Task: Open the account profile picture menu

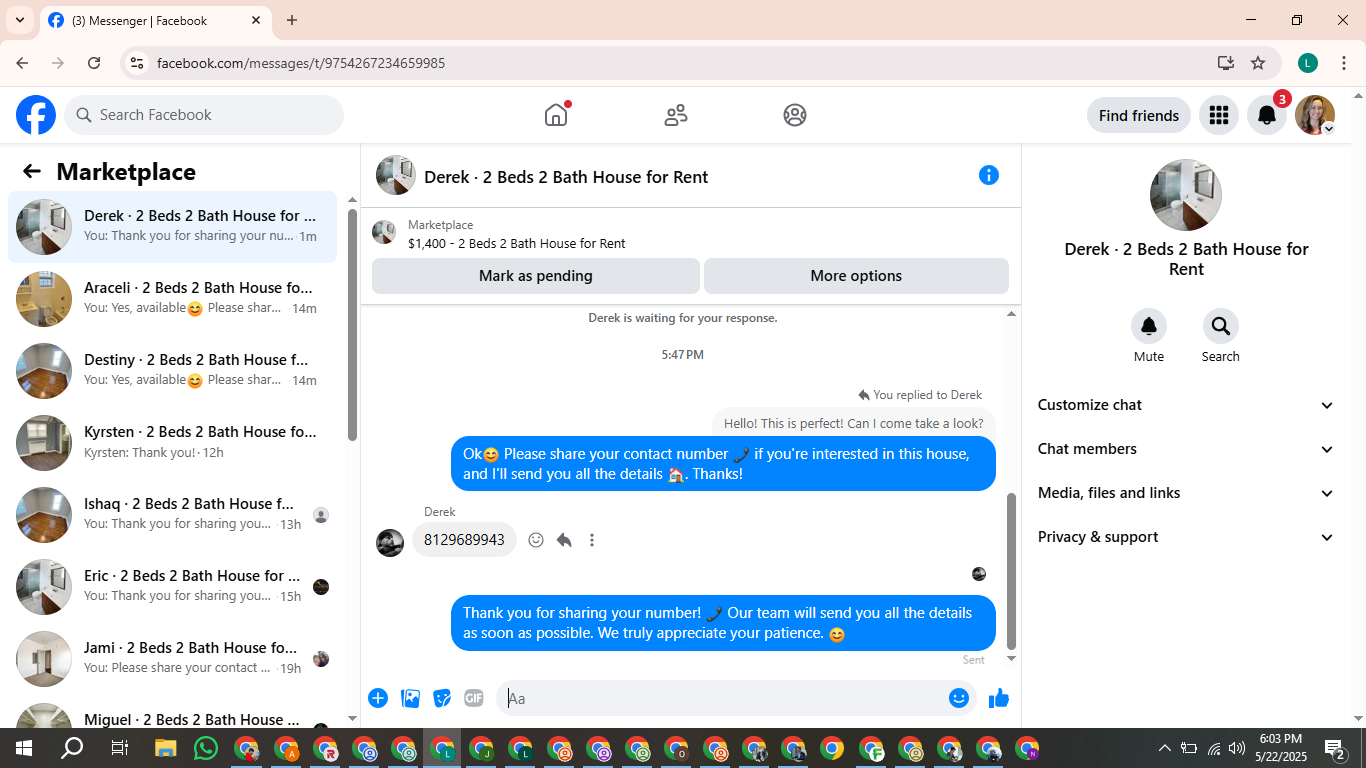Action: pos(1315,115)
